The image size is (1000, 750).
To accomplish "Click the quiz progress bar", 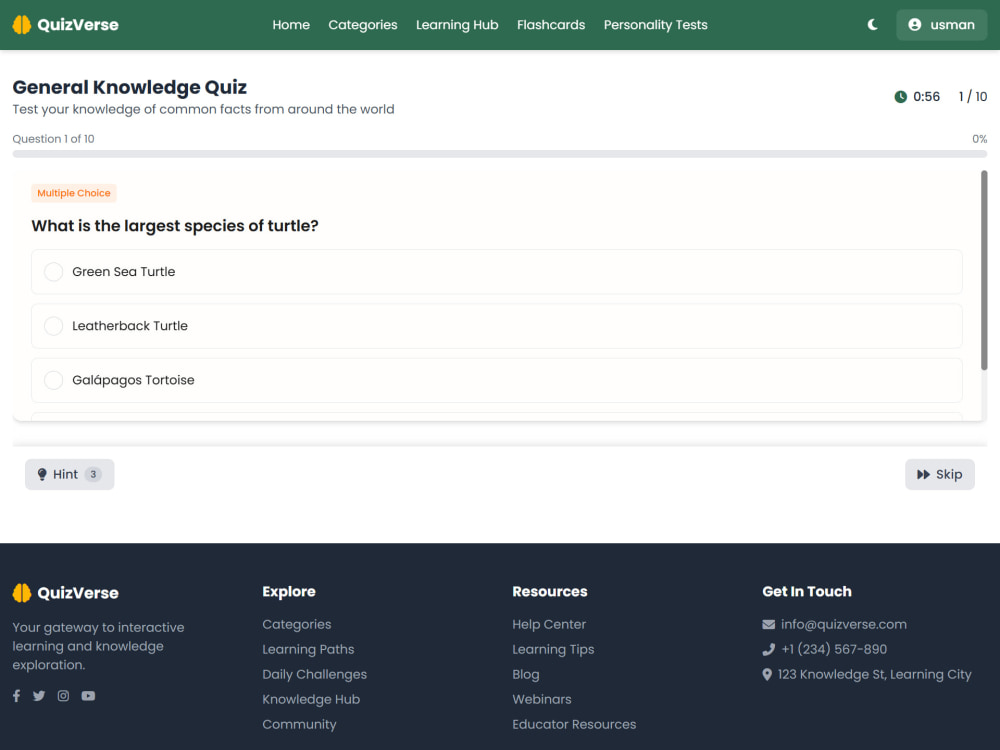I will coord(500,154).
